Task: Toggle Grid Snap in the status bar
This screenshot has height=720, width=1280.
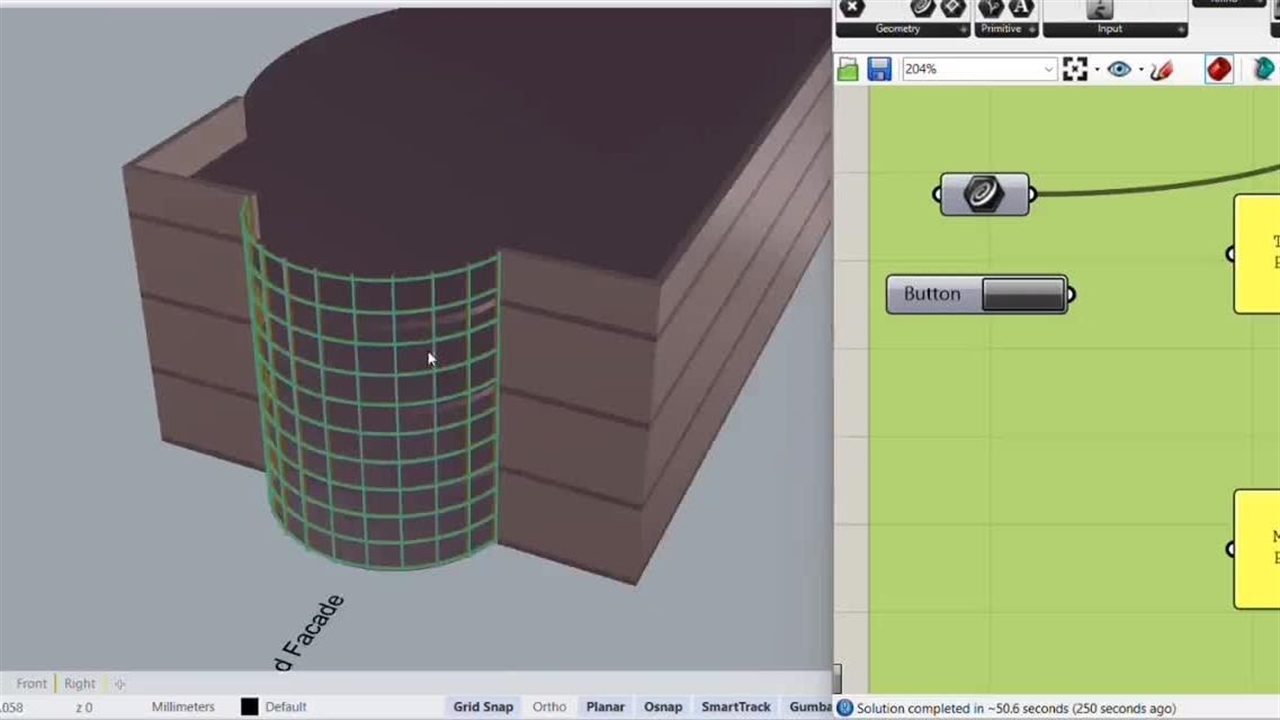Action: click(483, 707)
